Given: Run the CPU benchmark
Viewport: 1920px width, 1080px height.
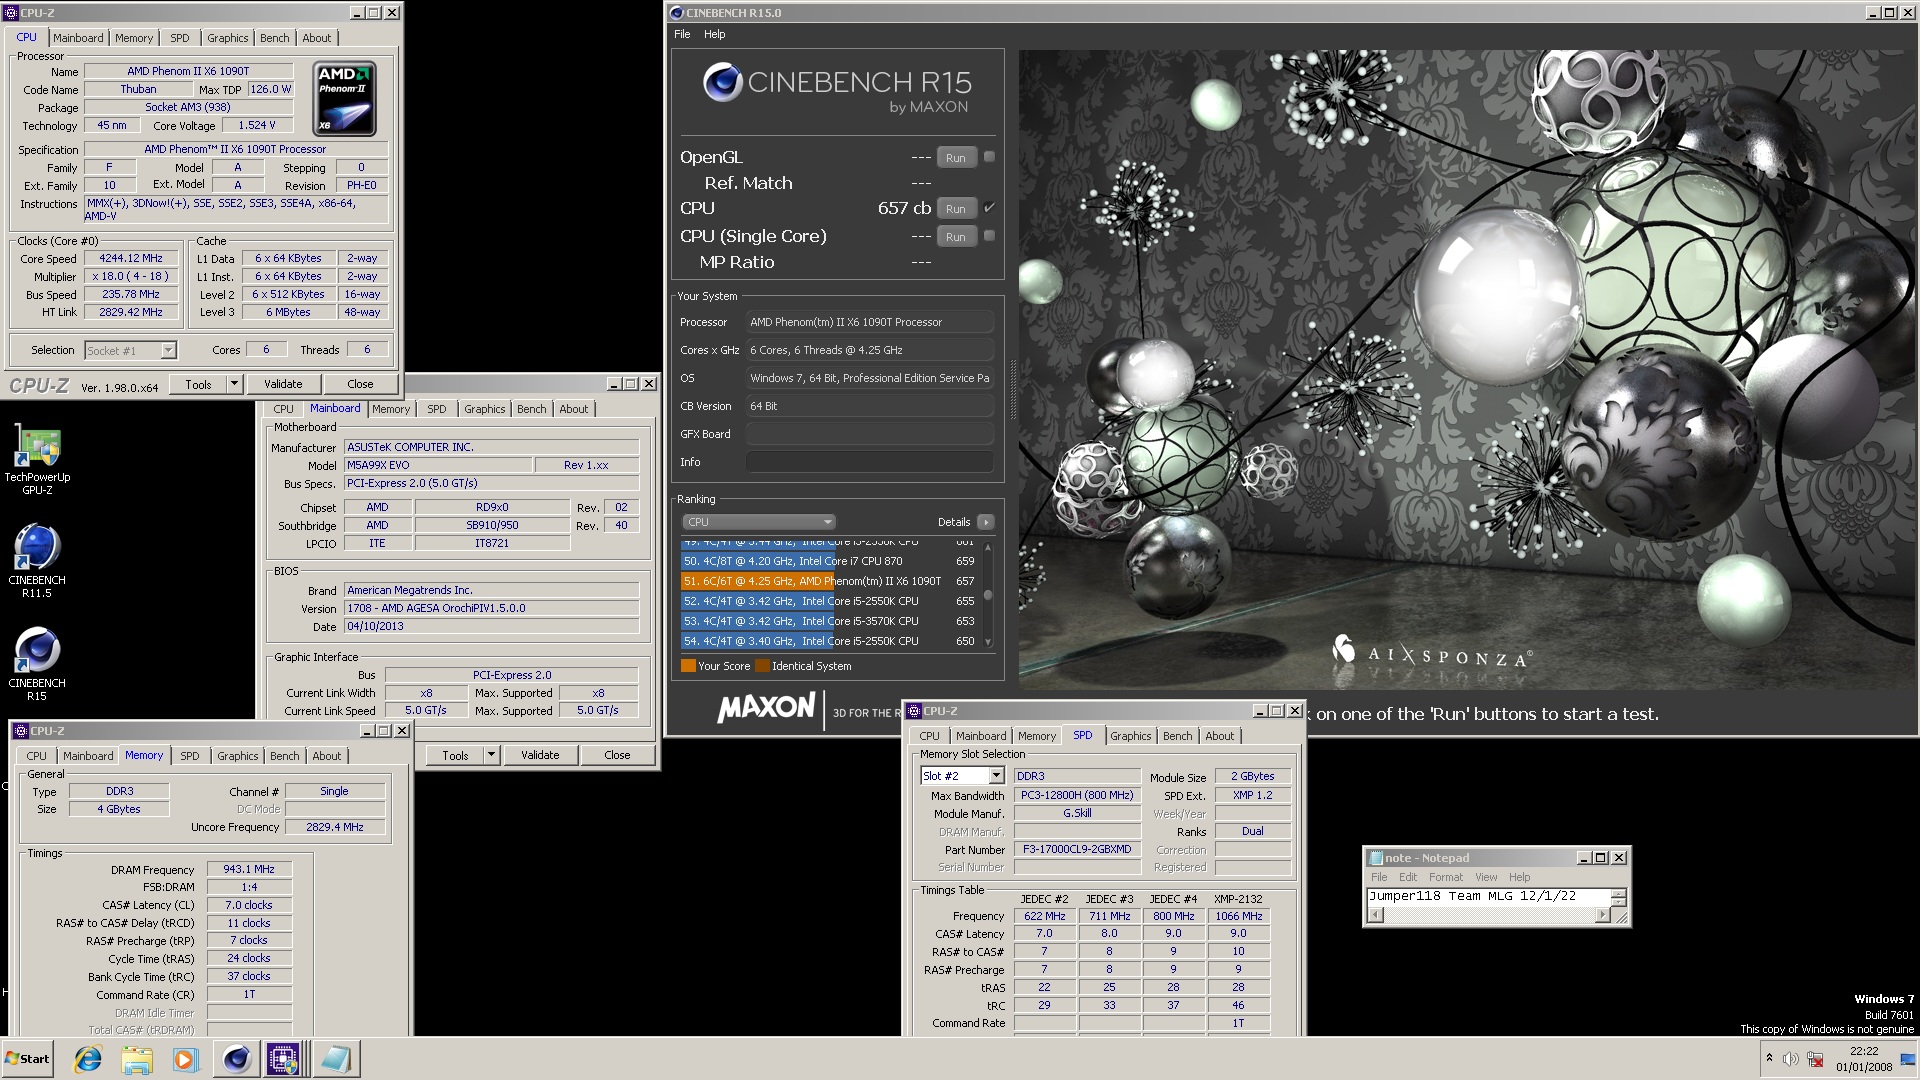Looking at the screenshot, I should pyautogui.click(x=956, y=209).
